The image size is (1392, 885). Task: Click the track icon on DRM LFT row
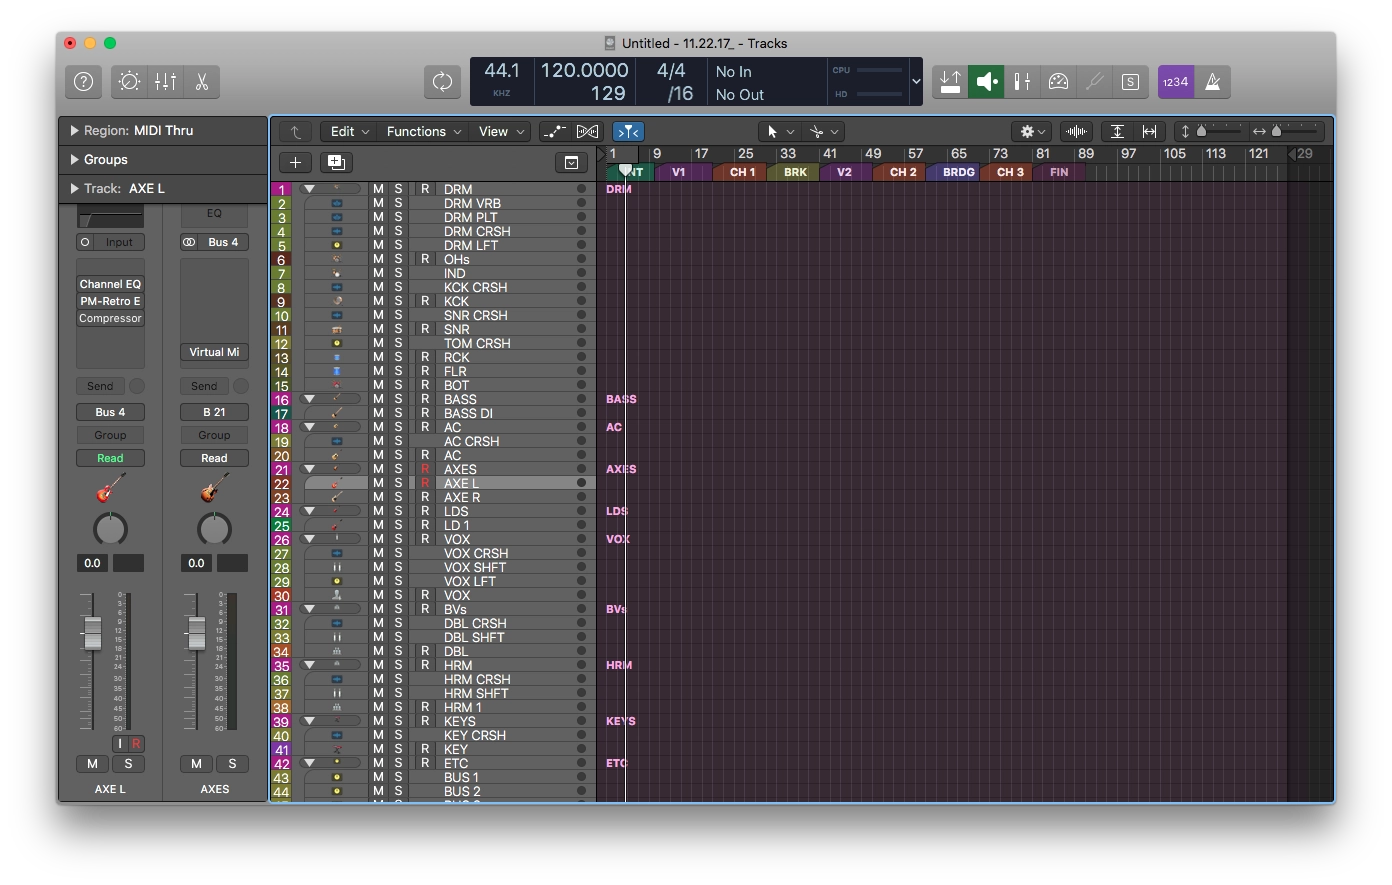pyautogui.click(x=337, y=245)
